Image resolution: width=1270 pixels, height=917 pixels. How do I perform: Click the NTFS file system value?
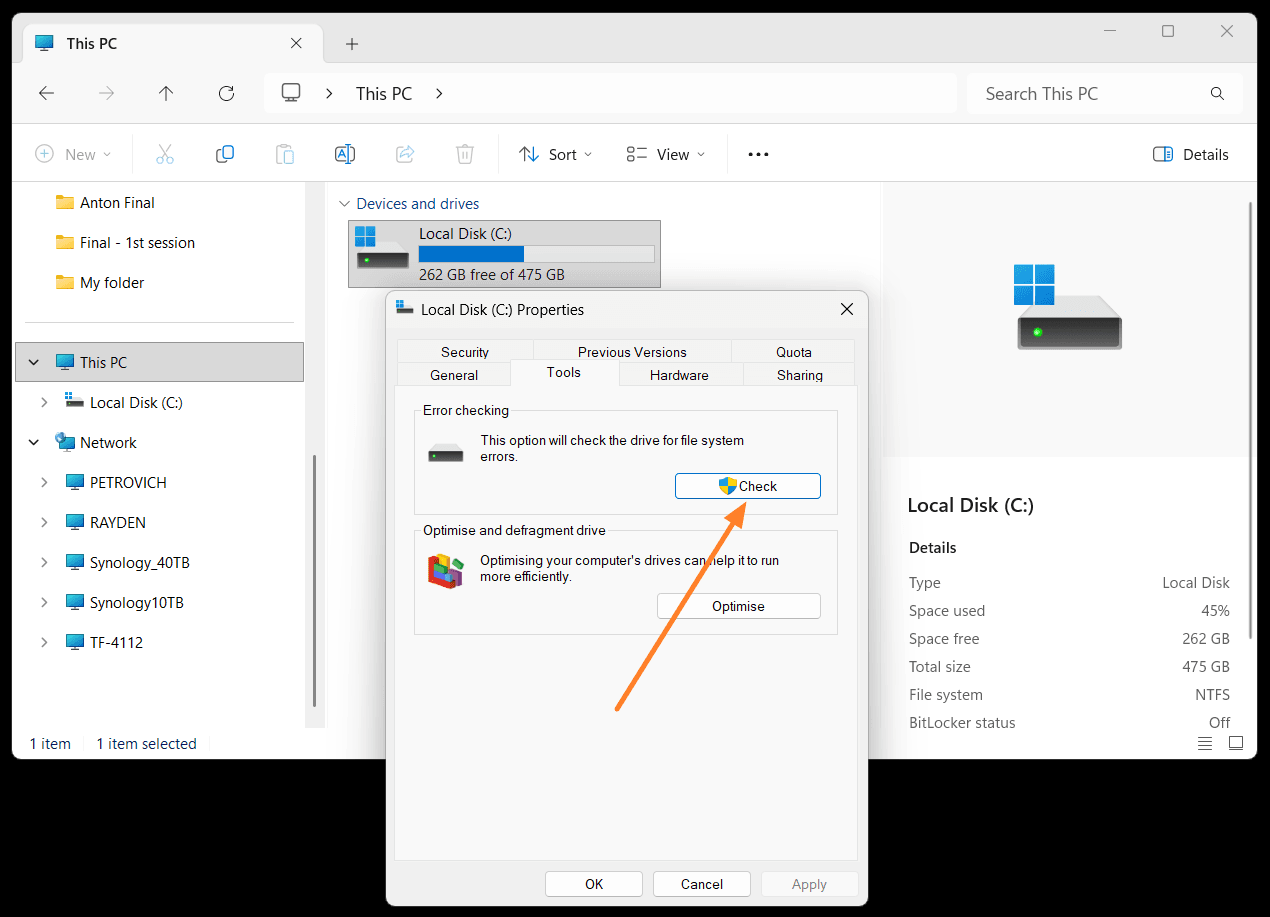click(1211, 694)
